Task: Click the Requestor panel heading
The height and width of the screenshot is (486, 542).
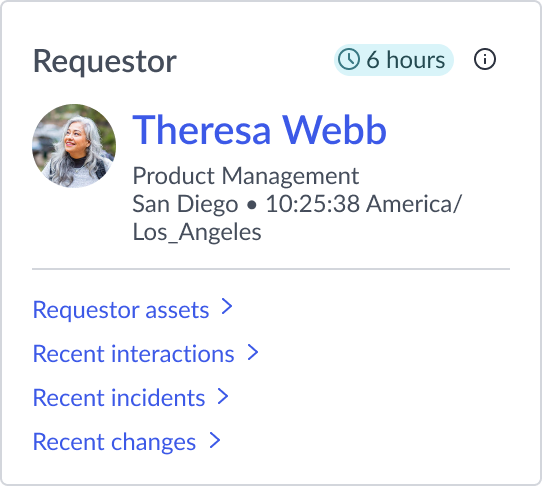Action: pos(105,61)
